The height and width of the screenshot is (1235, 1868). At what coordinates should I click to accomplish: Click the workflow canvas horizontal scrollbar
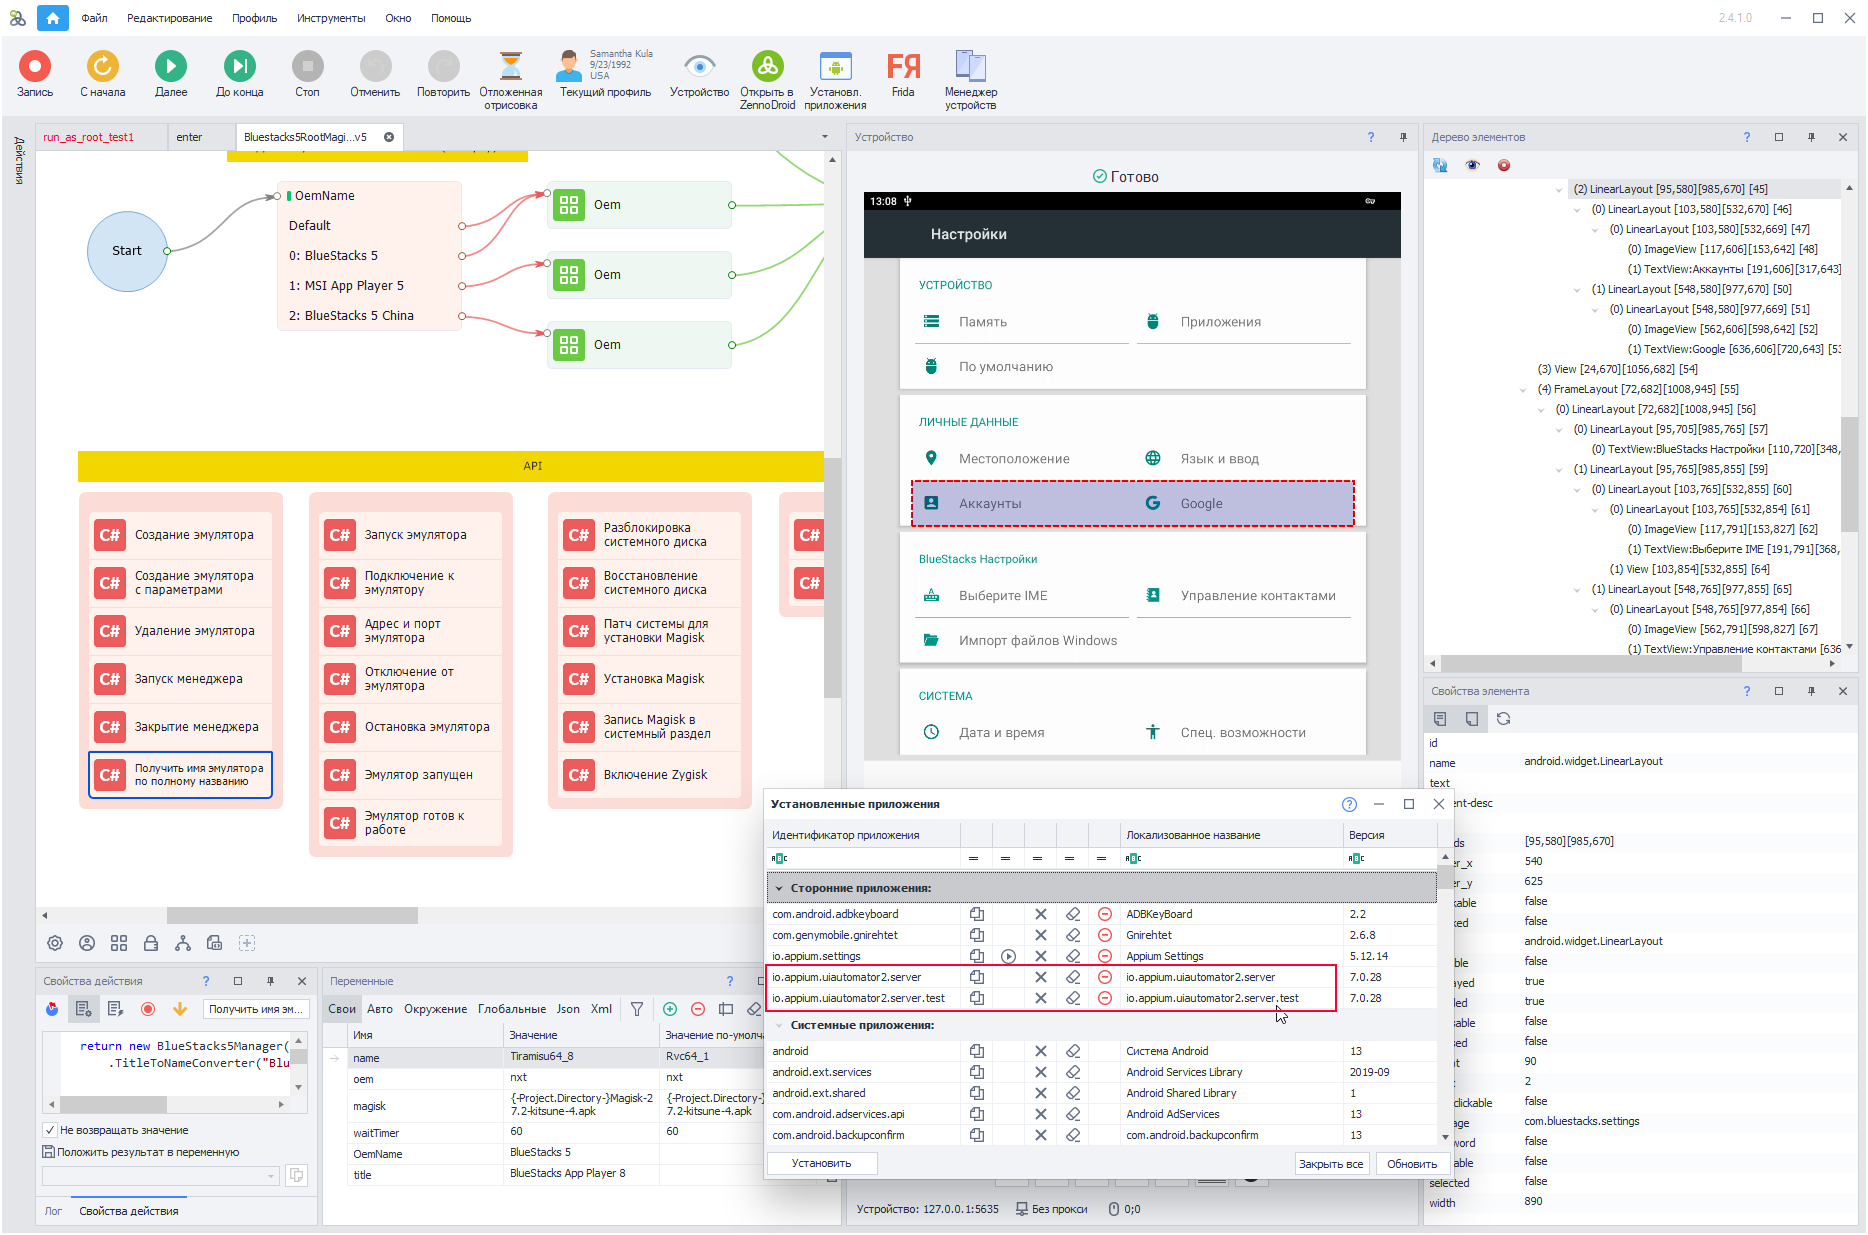[x=292, y=915]
